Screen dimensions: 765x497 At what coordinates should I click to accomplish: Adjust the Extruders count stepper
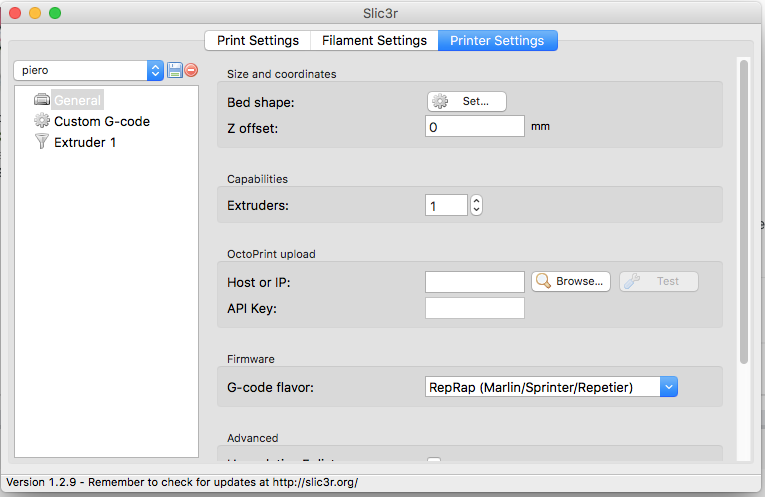coord(476,205)
